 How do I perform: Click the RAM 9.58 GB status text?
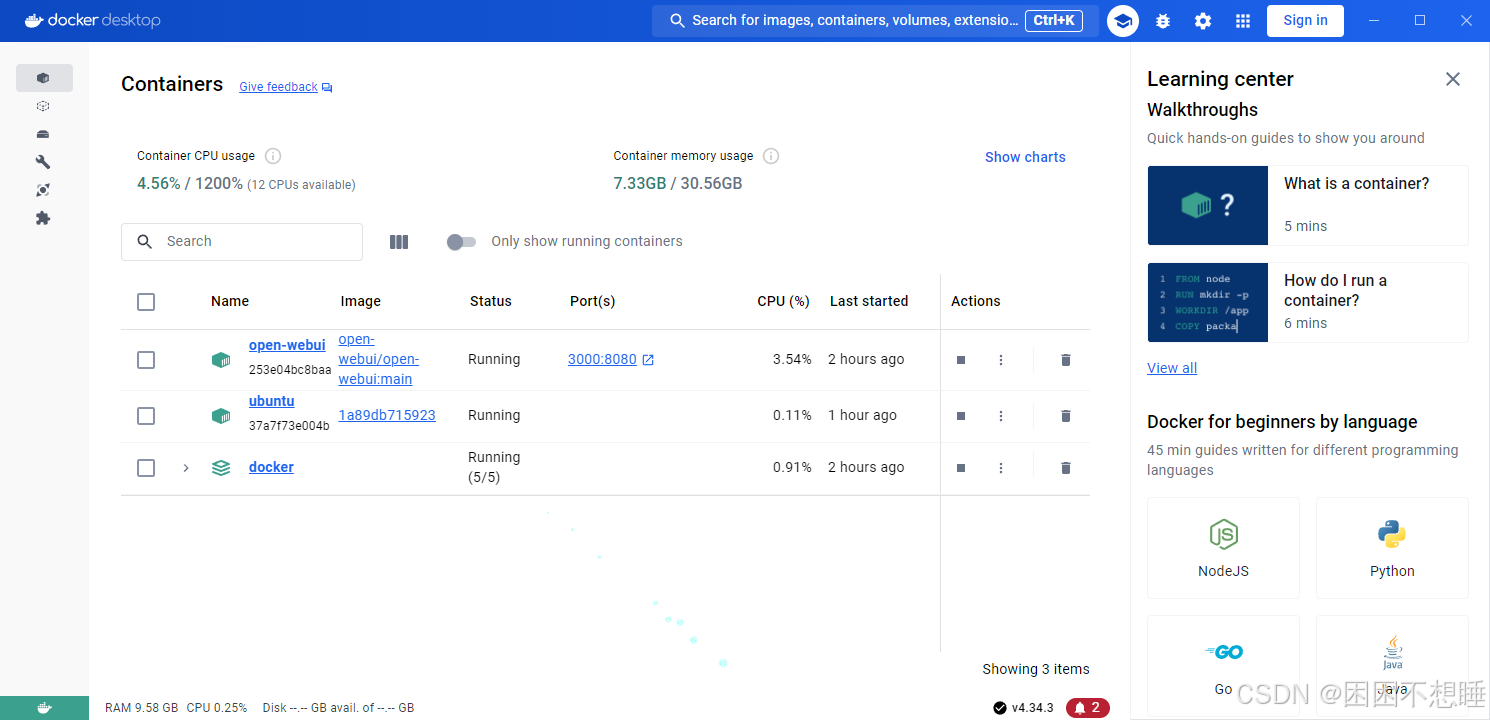[x=142, y=708]
